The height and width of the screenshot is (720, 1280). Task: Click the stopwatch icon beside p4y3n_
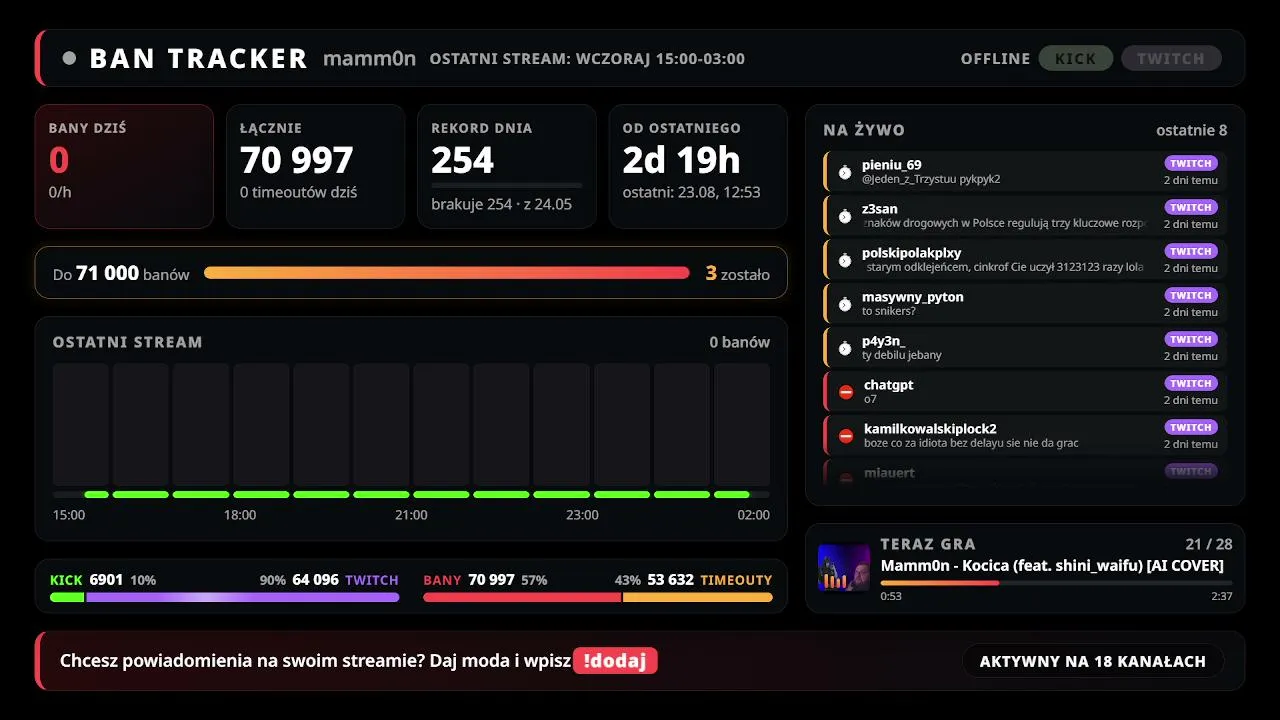(845, 348)
